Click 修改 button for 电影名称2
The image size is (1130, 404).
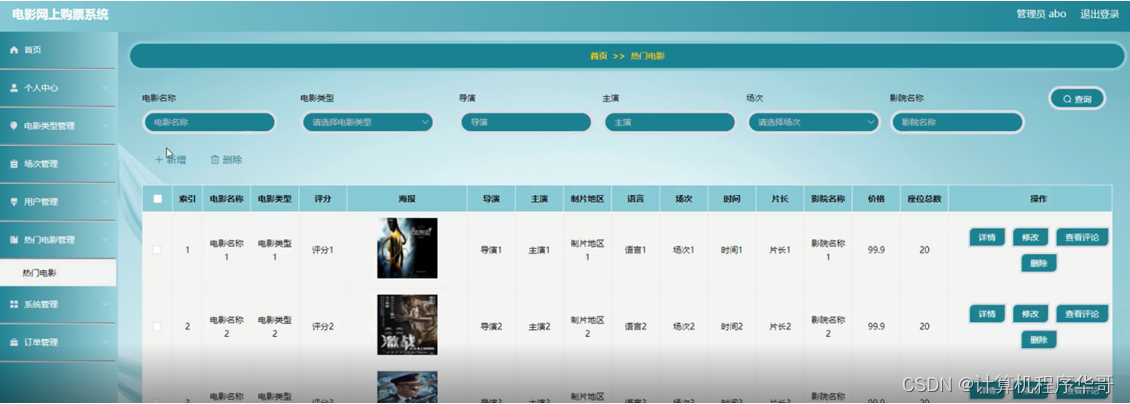pyautogui.click(x=1031, y=313)
